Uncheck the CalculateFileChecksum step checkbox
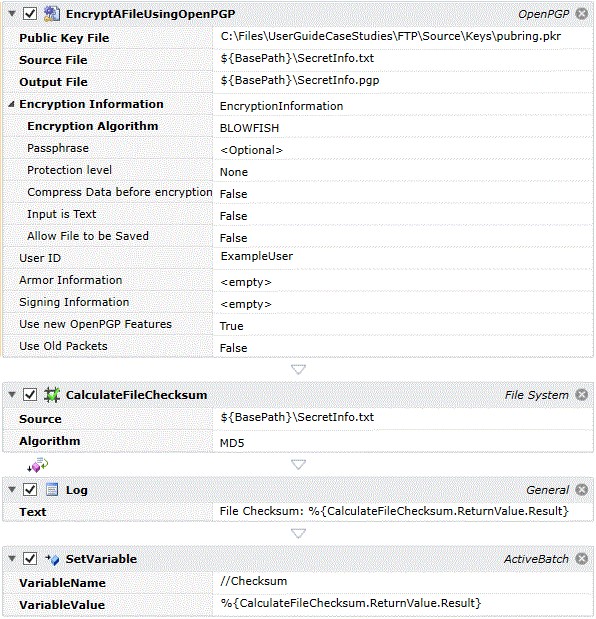 pos(30,395)
